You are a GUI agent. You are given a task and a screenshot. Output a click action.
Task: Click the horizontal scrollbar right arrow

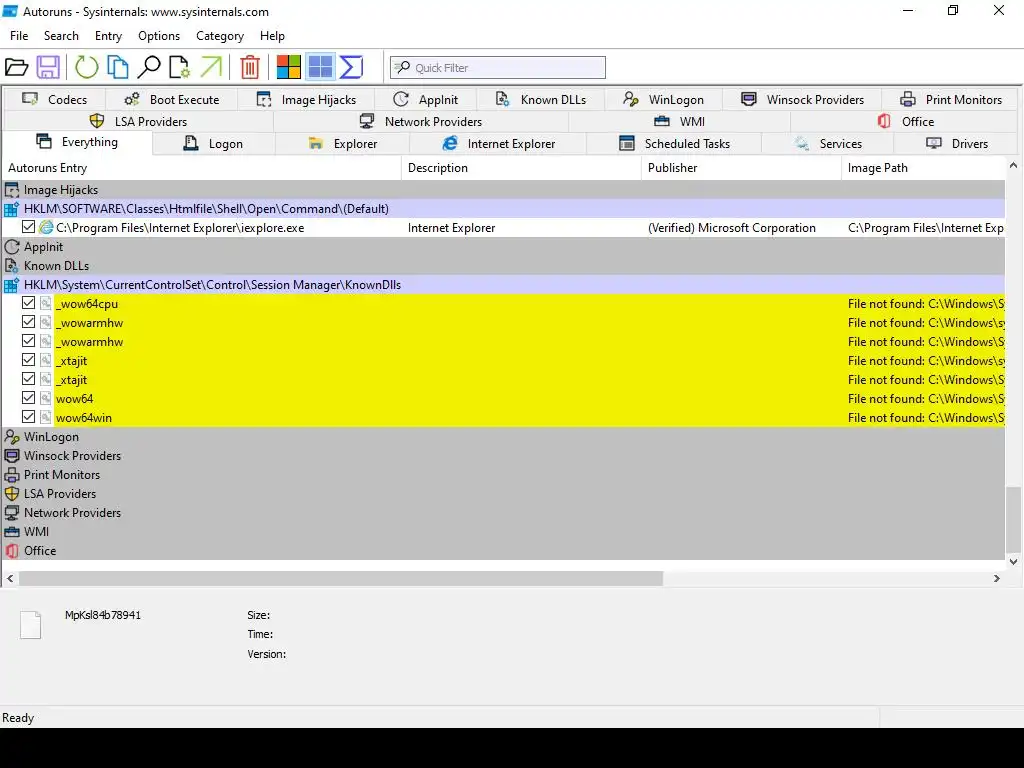[x=997, y=579]
